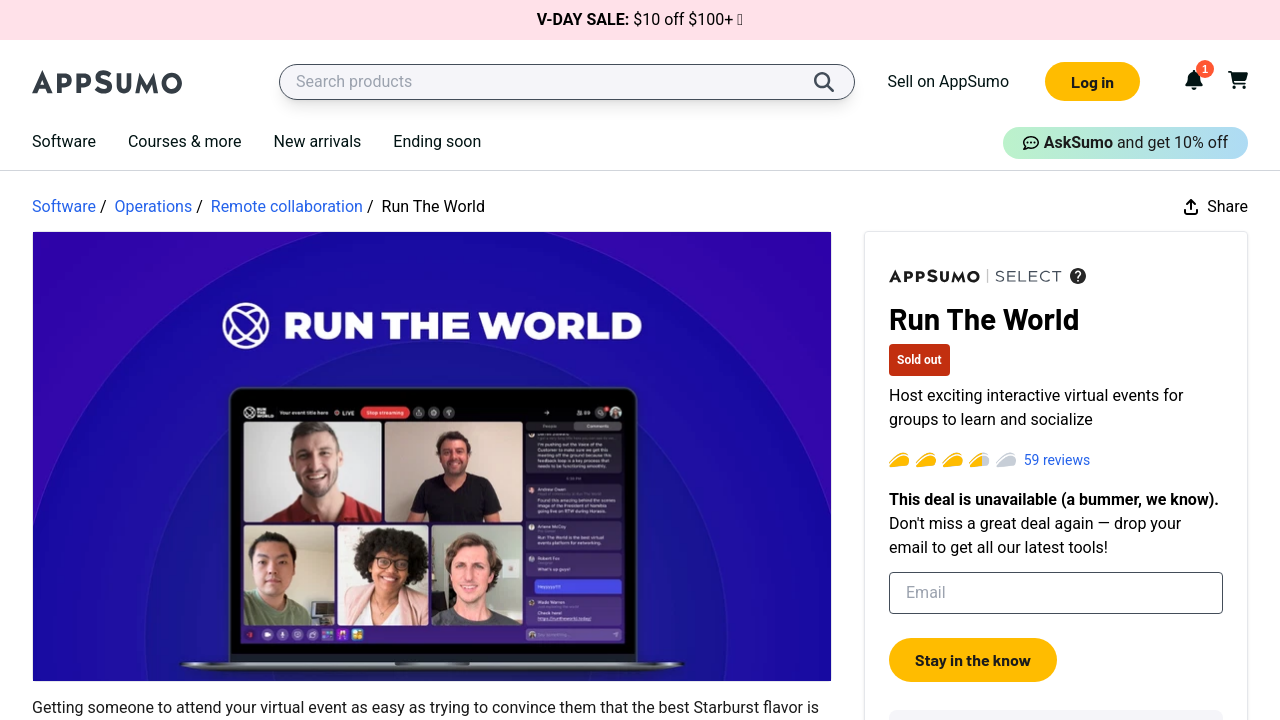Click the Run The World product image

point(432,456)
